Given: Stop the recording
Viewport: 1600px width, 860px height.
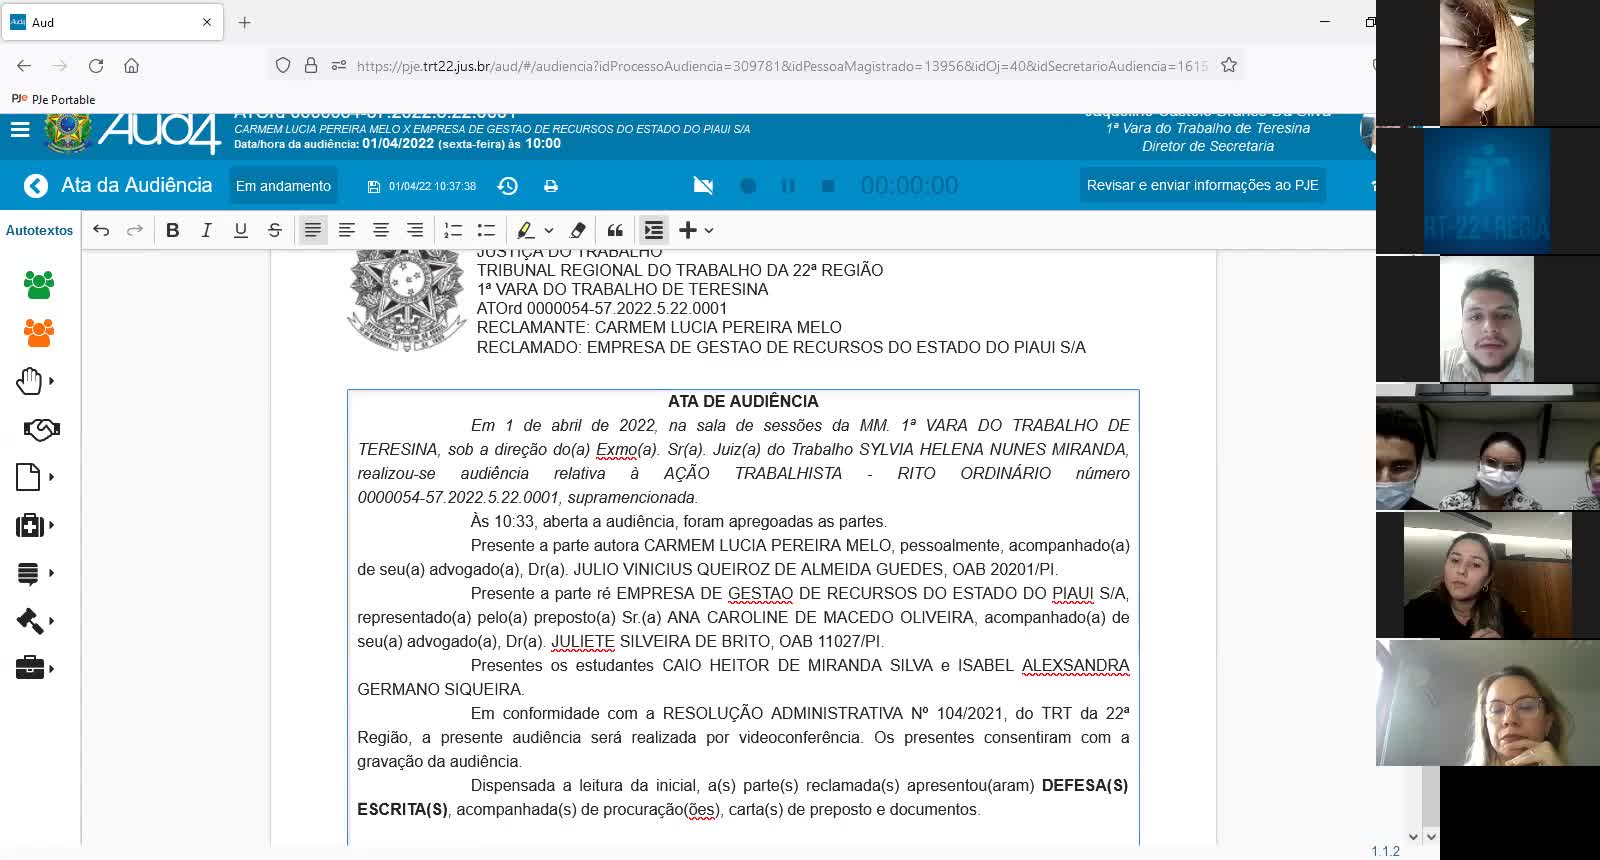Looking at the screenshot, I should coord(828,186).
